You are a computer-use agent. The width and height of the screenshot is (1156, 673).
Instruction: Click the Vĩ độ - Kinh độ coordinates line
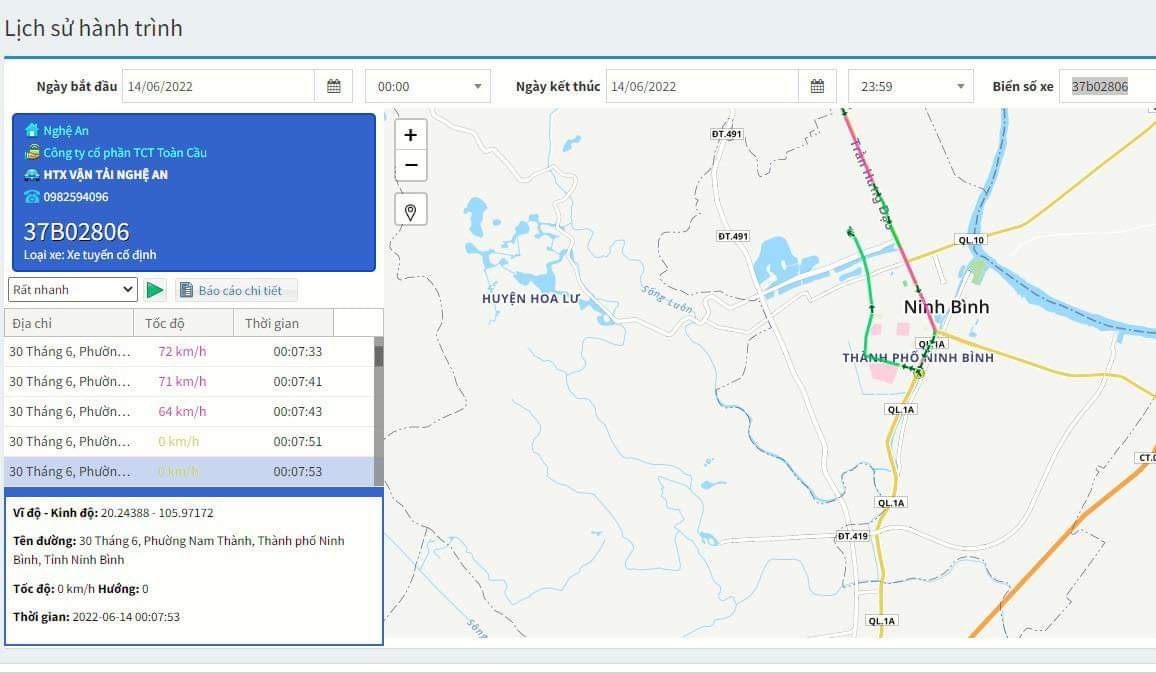coord(113,512)
